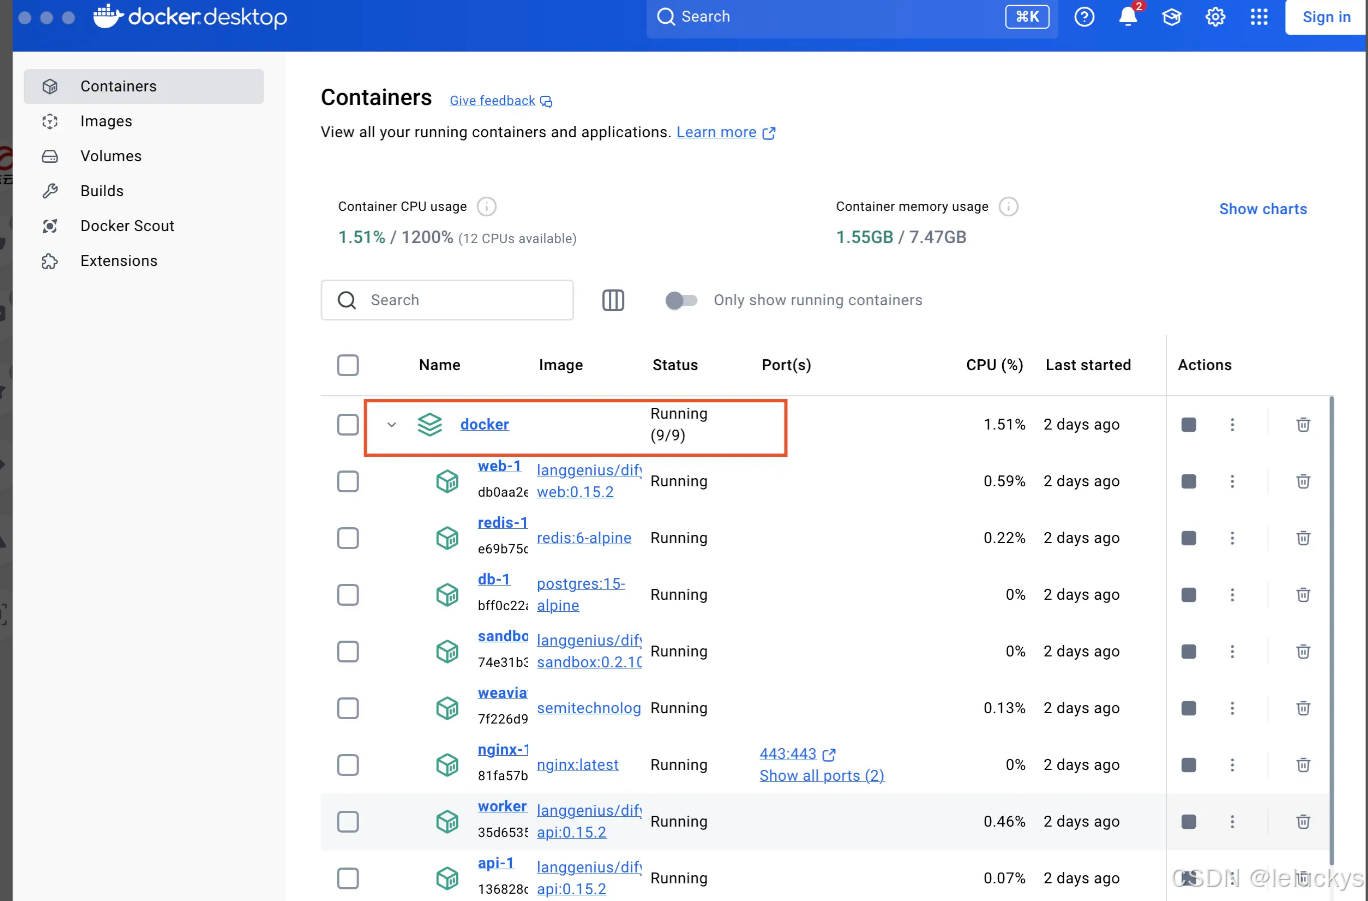Screen dimensions: 1368x901
Task: Check the web-1 row checkbox
Action: pyautogui.click(x=348, y=482)
